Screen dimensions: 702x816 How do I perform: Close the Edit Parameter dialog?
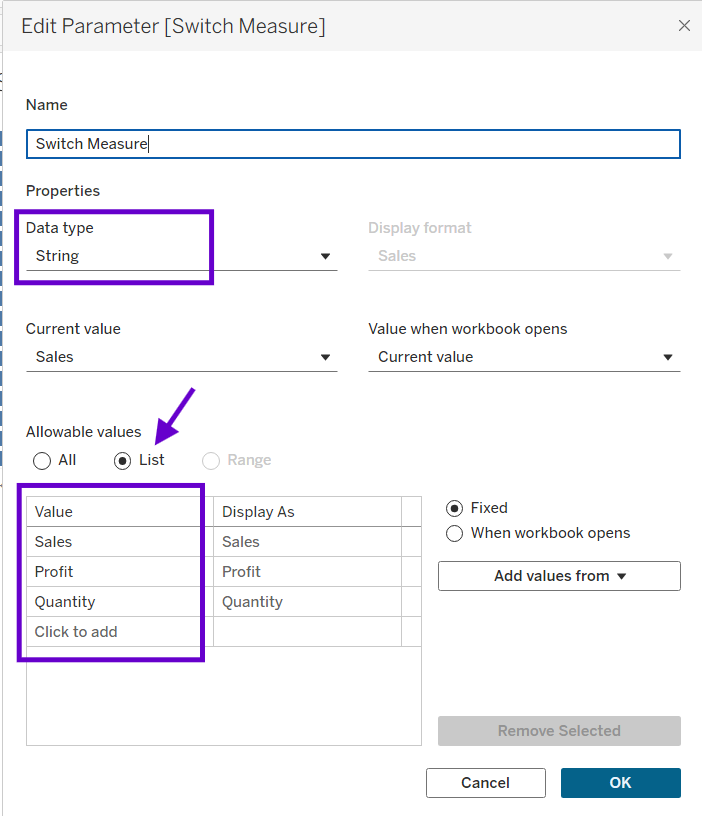pos(684,26)
